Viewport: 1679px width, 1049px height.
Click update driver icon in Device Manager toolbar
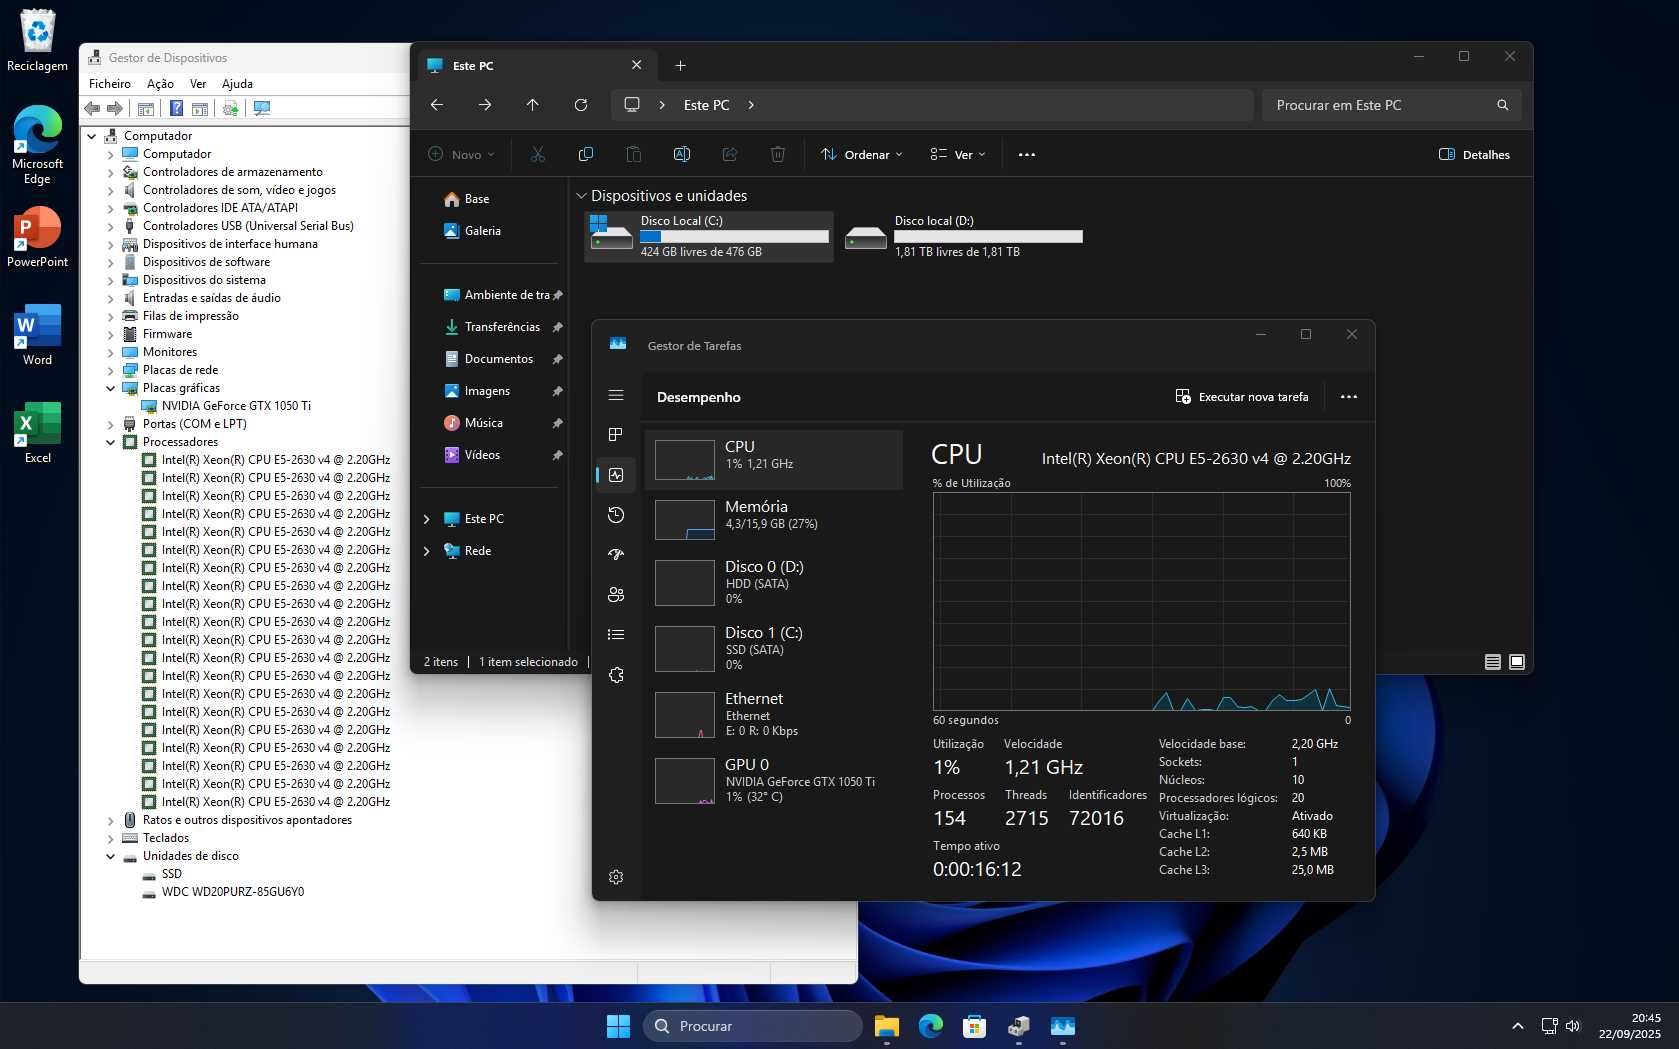[231, 108]
